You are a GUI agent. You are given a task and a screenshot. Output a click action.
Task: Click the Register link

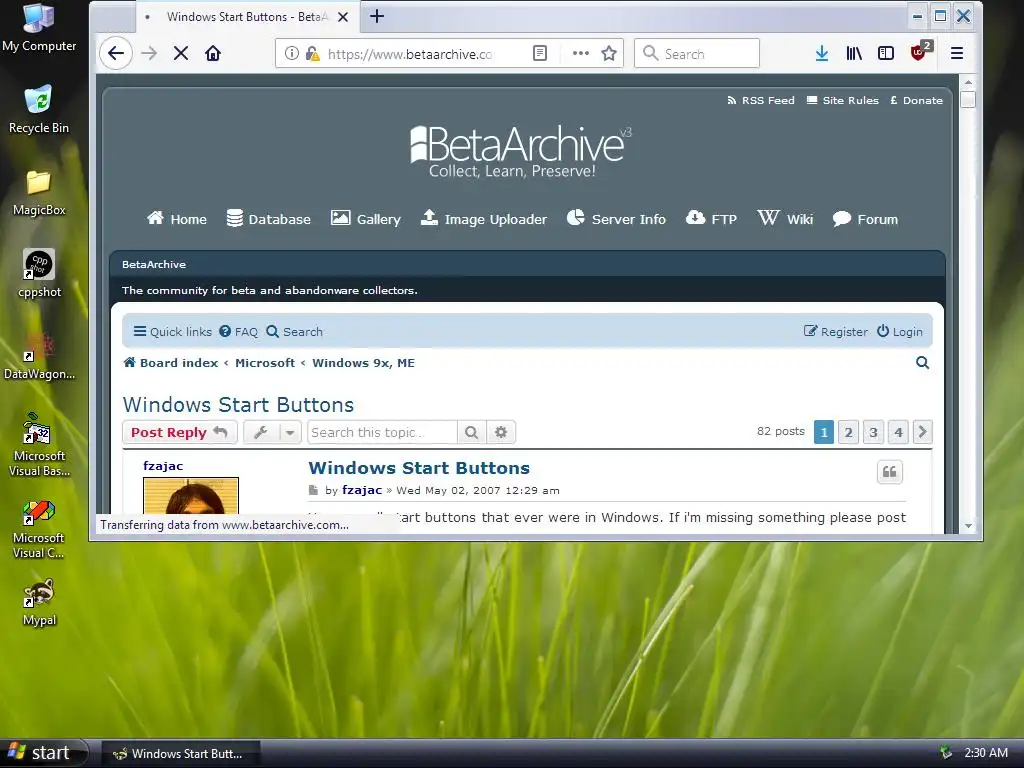tap(835, 332)
